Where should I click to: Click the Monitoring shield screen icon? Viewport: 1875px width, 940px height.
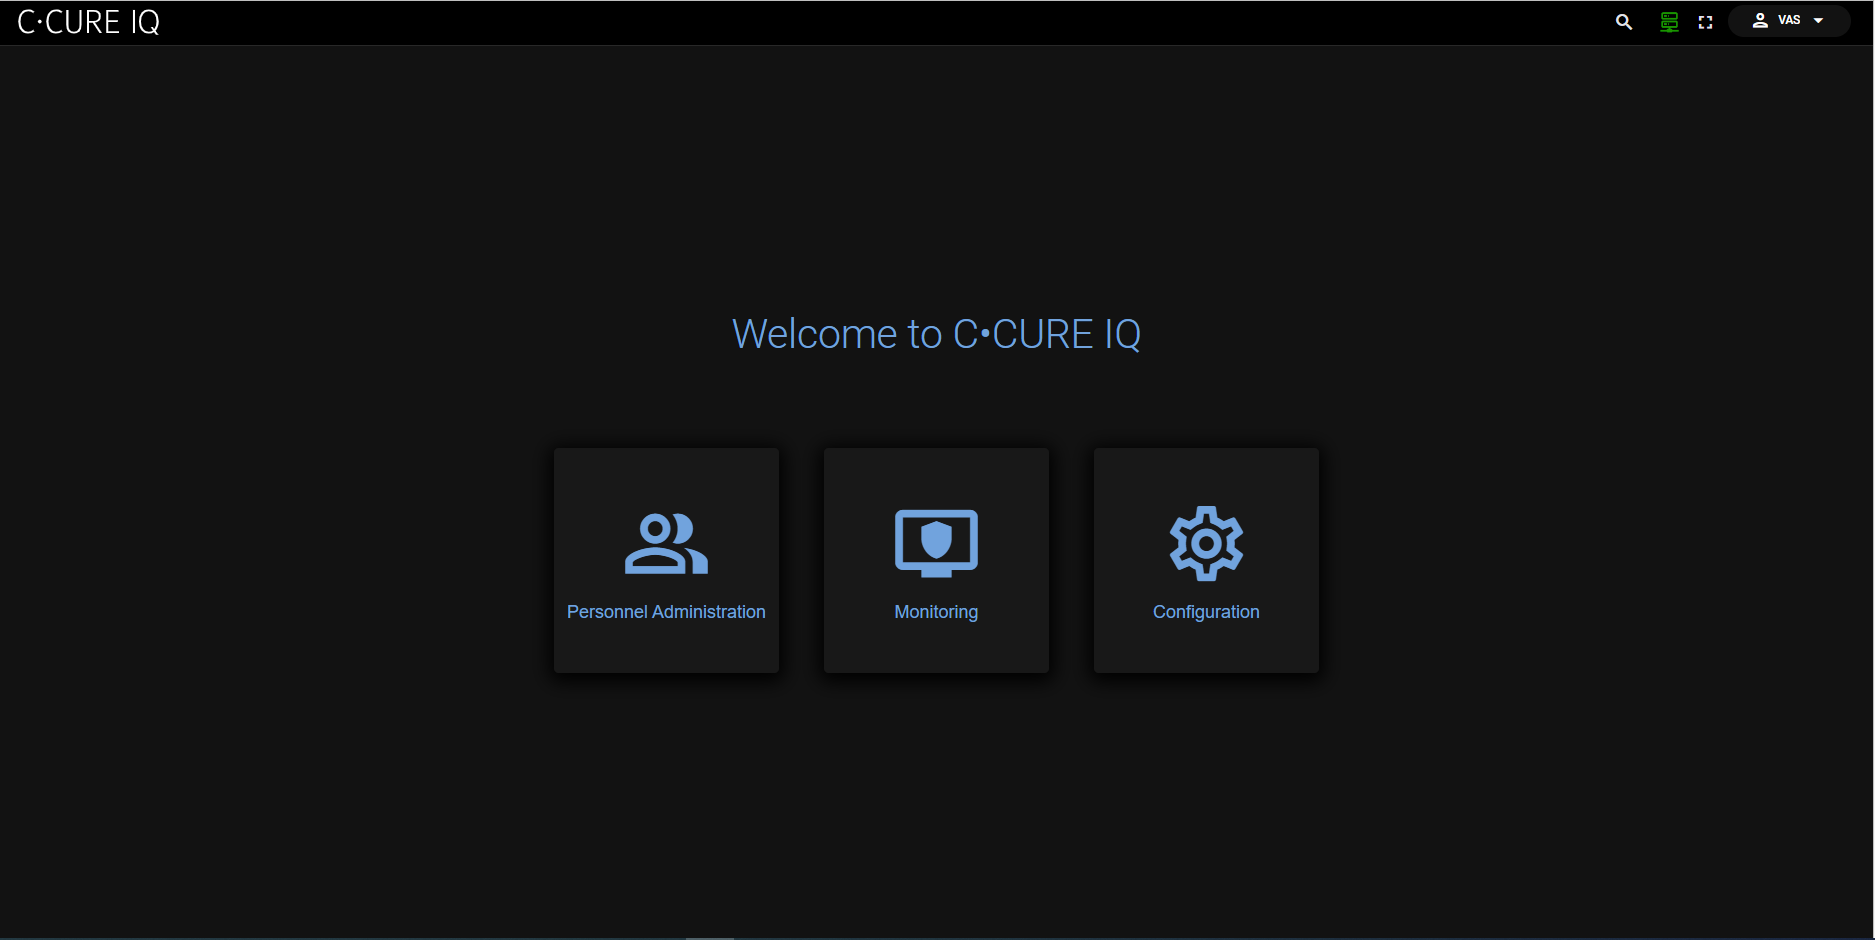(936, 544)
